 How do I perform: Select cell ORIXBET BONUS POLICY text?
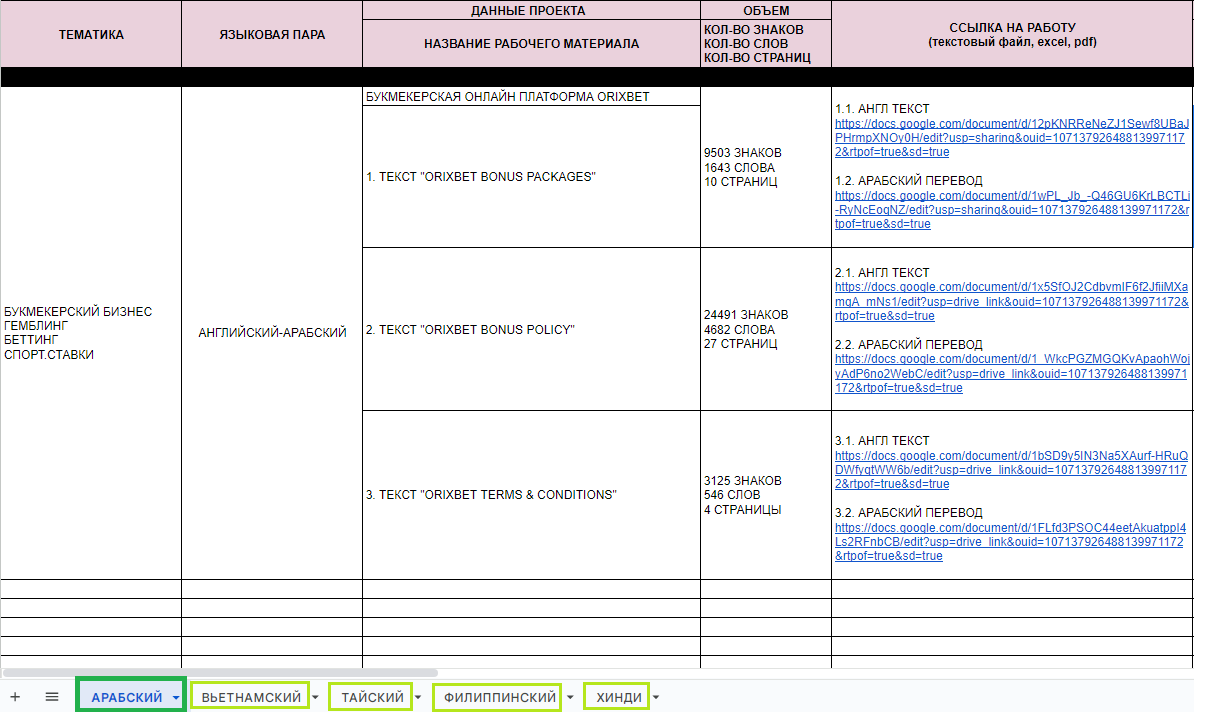[x=532, y=329]
